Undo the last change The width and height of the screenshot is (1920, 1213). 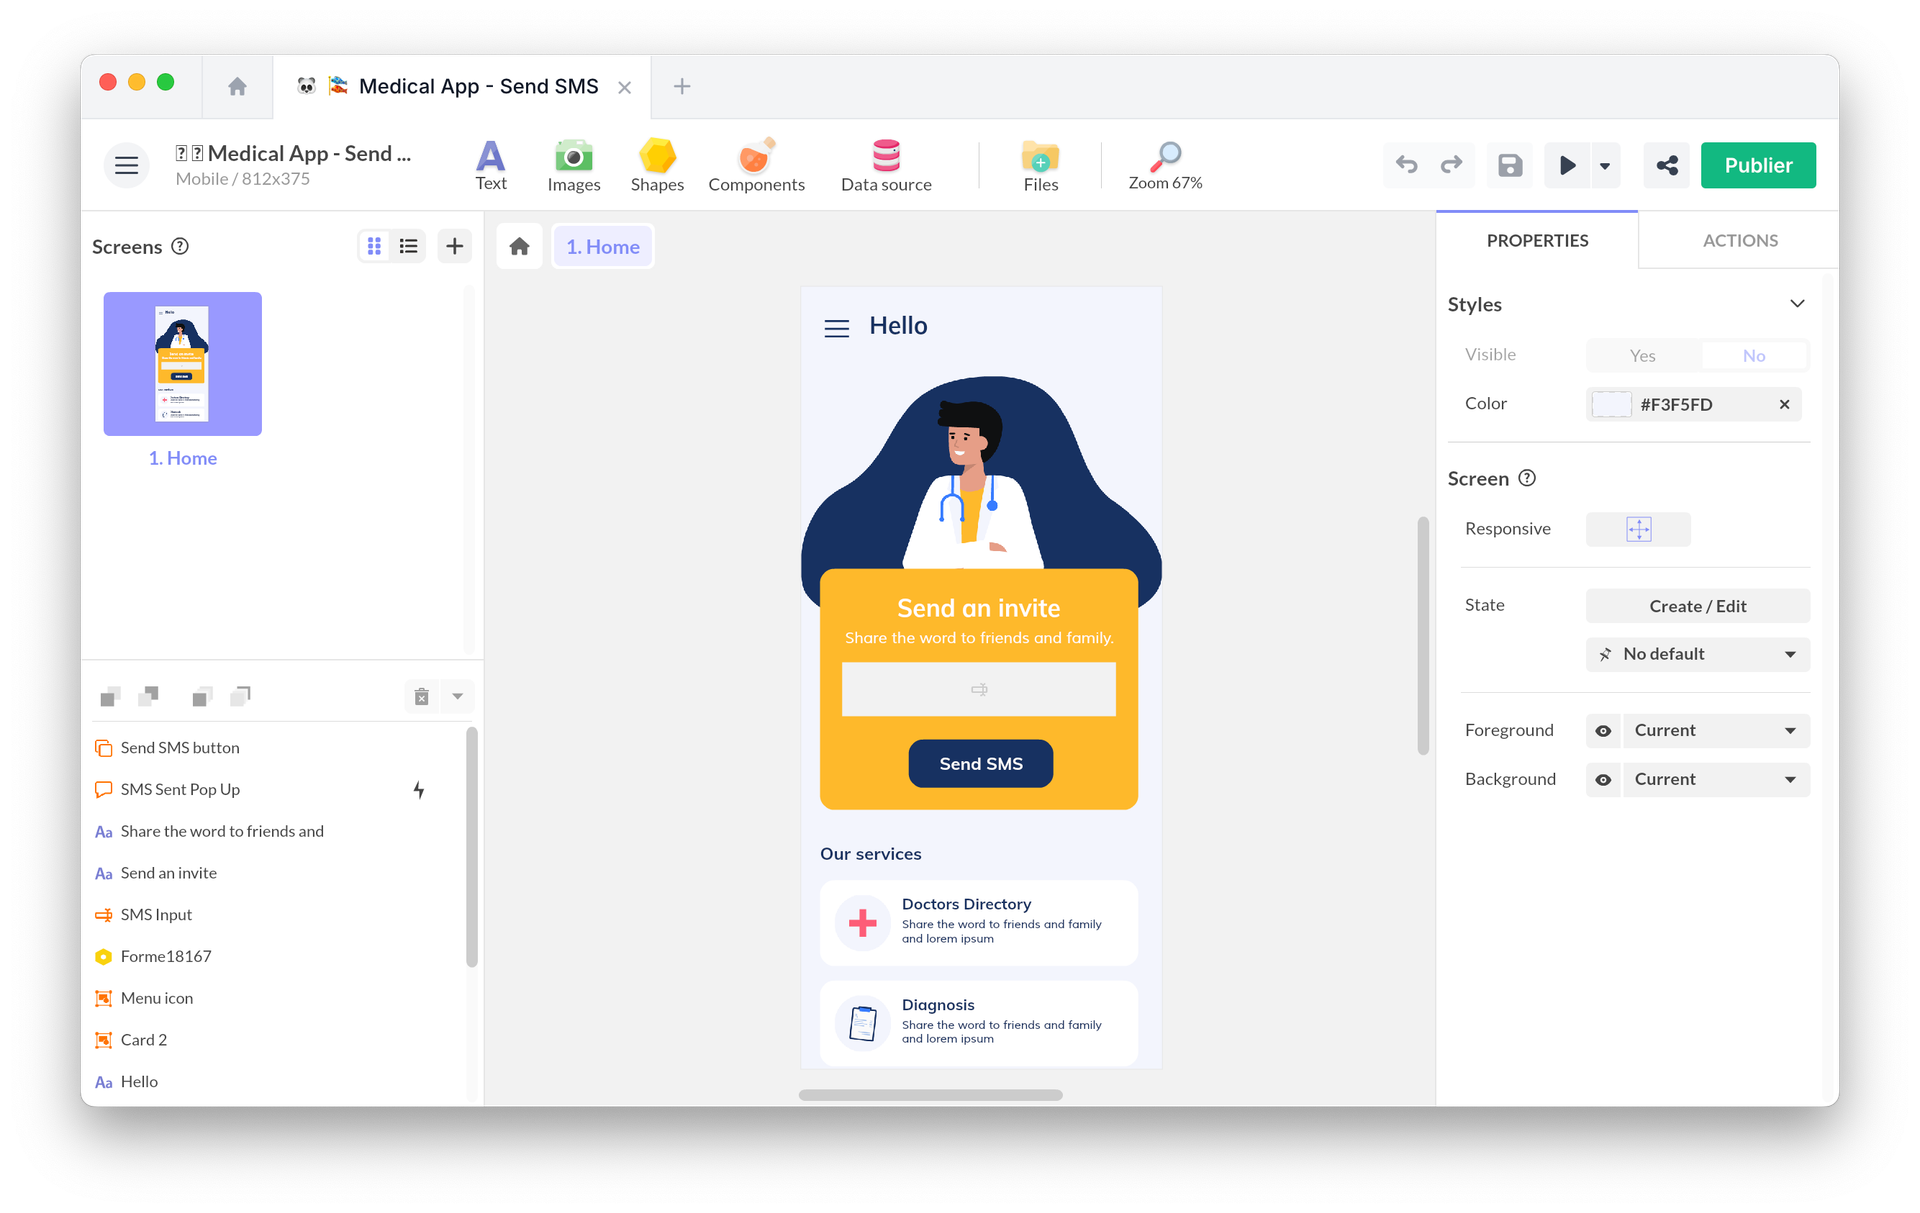tap(1407, 165)
